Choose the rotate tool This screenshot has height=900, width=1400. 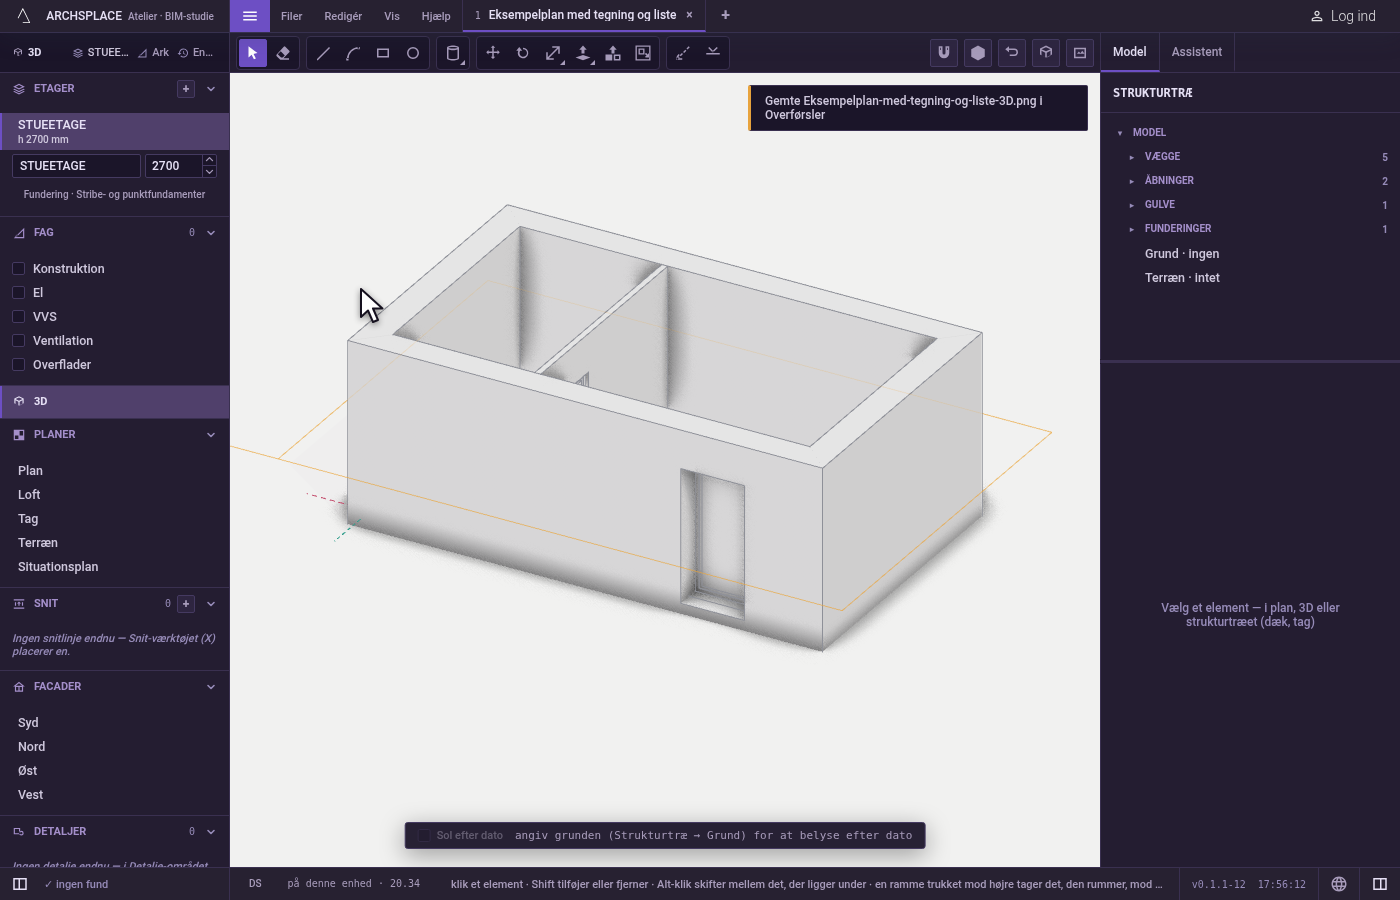click(x=523, y=53)
